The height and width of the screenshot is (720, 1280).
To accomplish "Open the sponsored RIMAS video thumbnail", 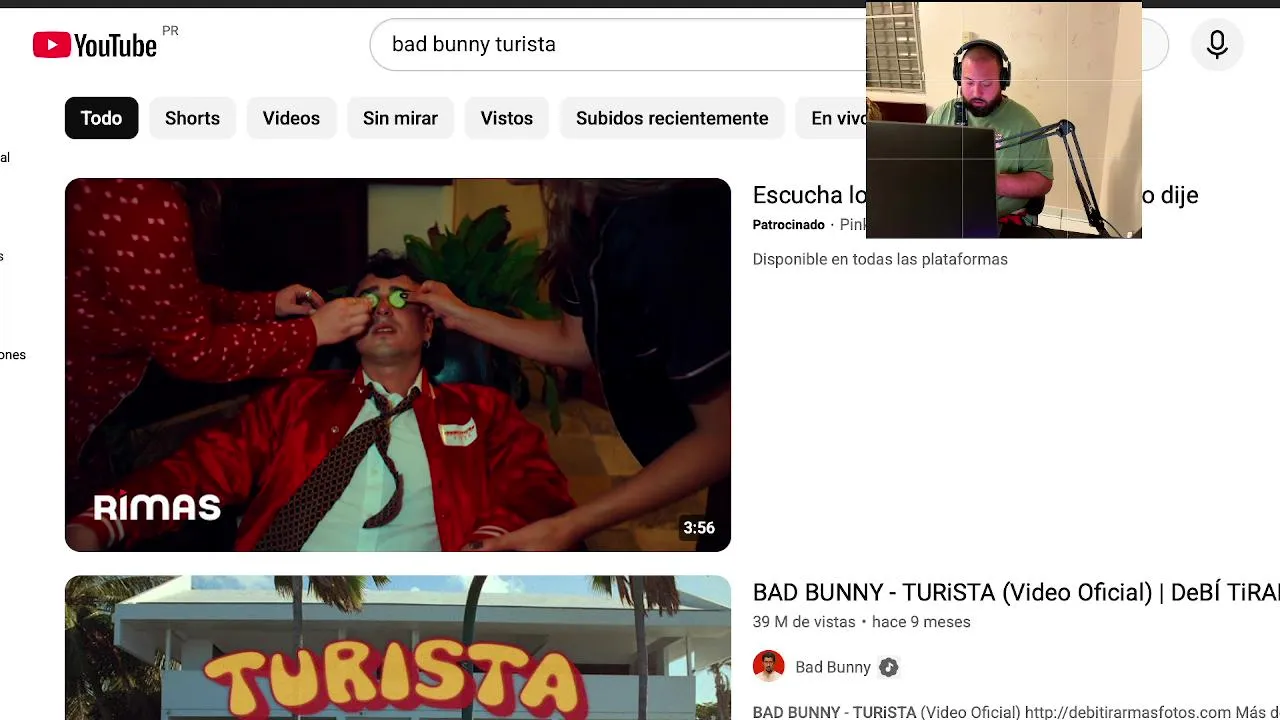I will point(398,365).
